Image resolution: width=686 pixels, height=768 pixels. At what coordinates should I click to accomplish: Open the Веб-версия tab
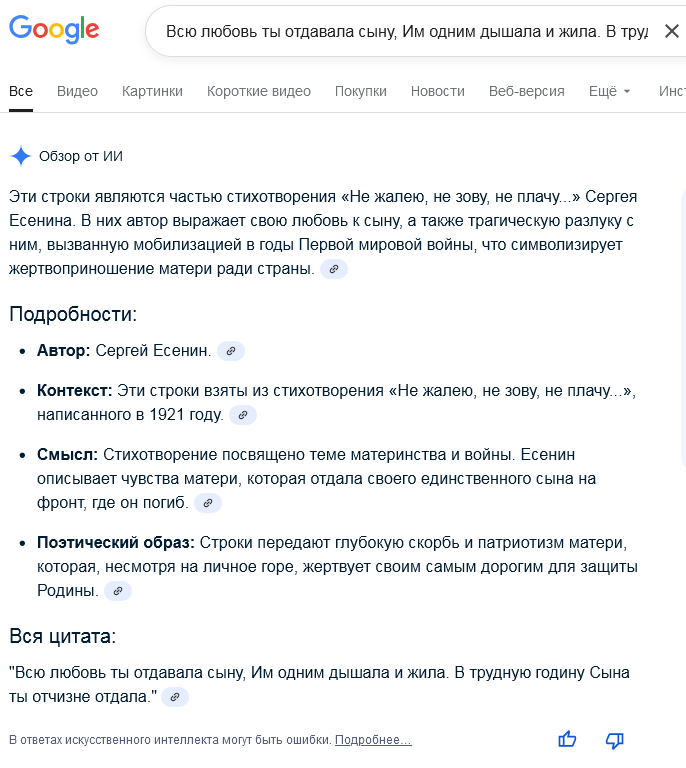[x=527, y=91]
